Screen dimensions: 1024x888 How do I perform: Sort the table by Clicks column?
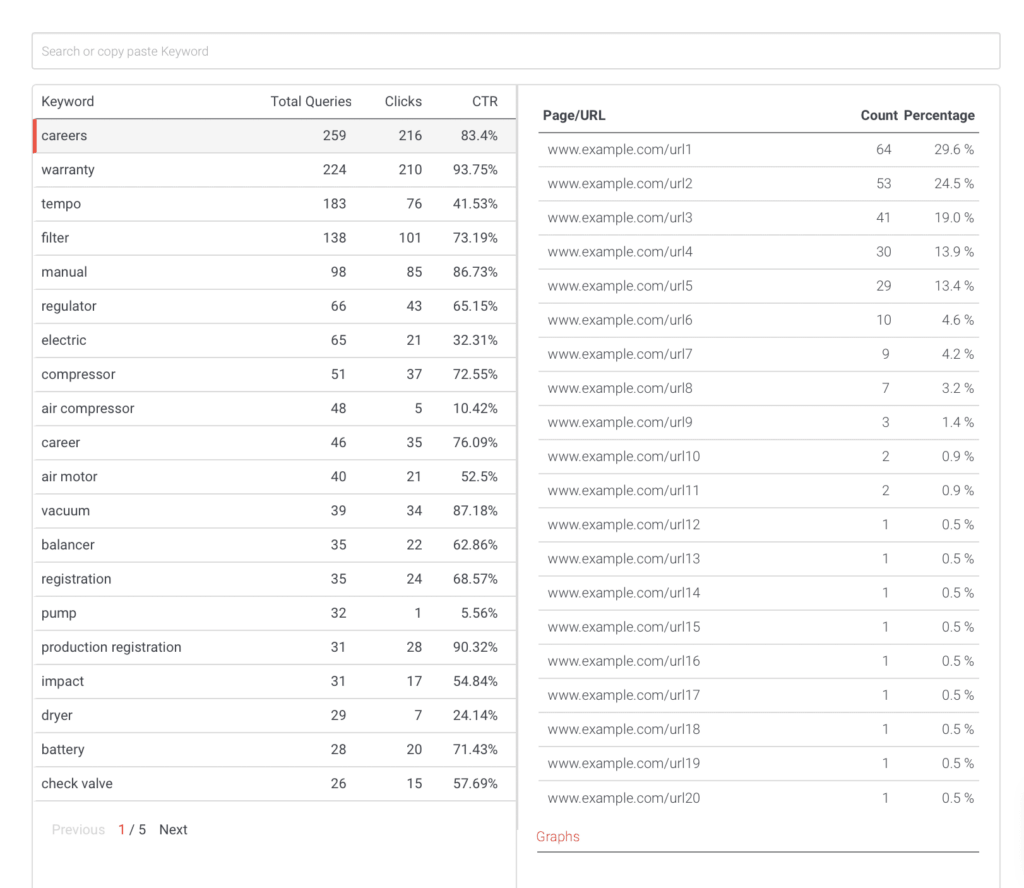(403, 101)
